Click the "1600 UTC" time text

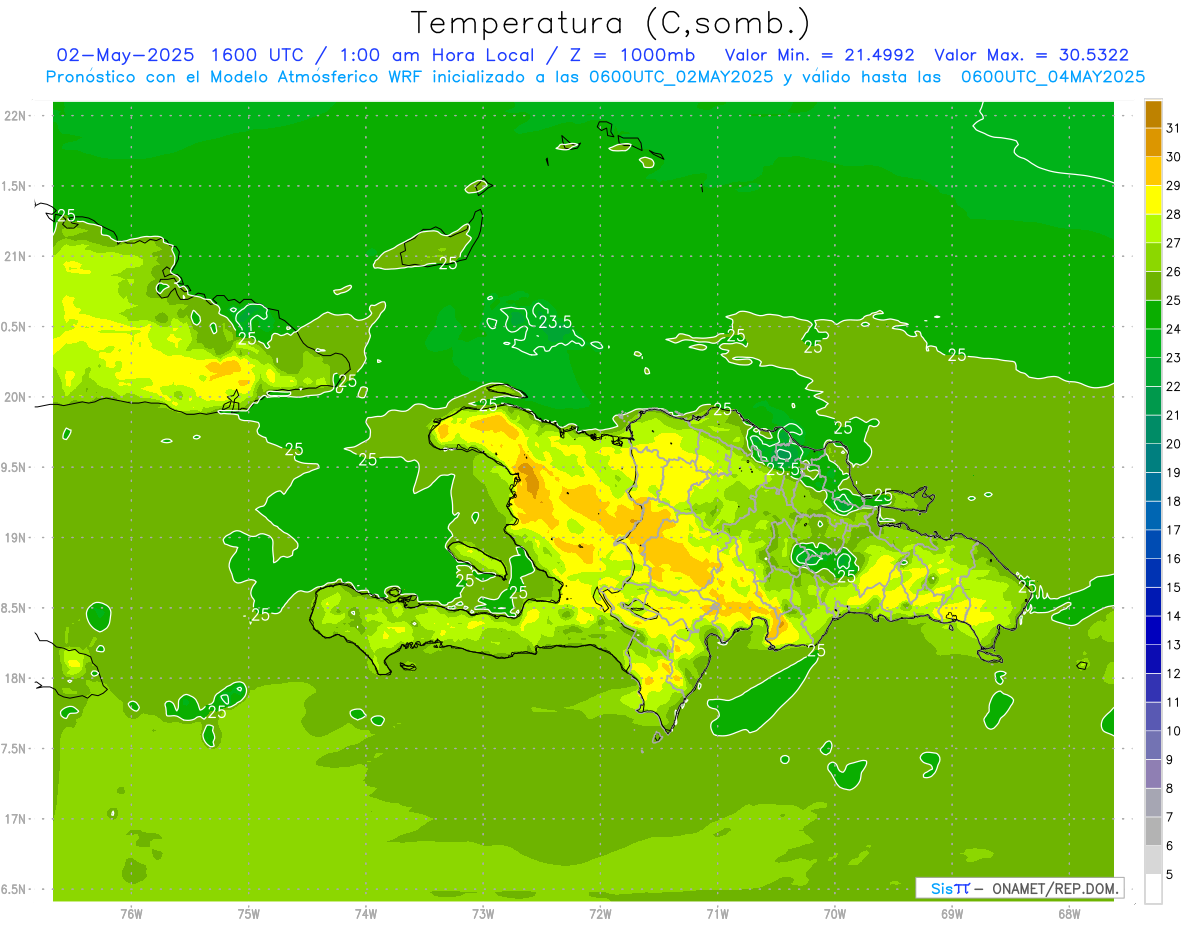(x=255, y=55)
